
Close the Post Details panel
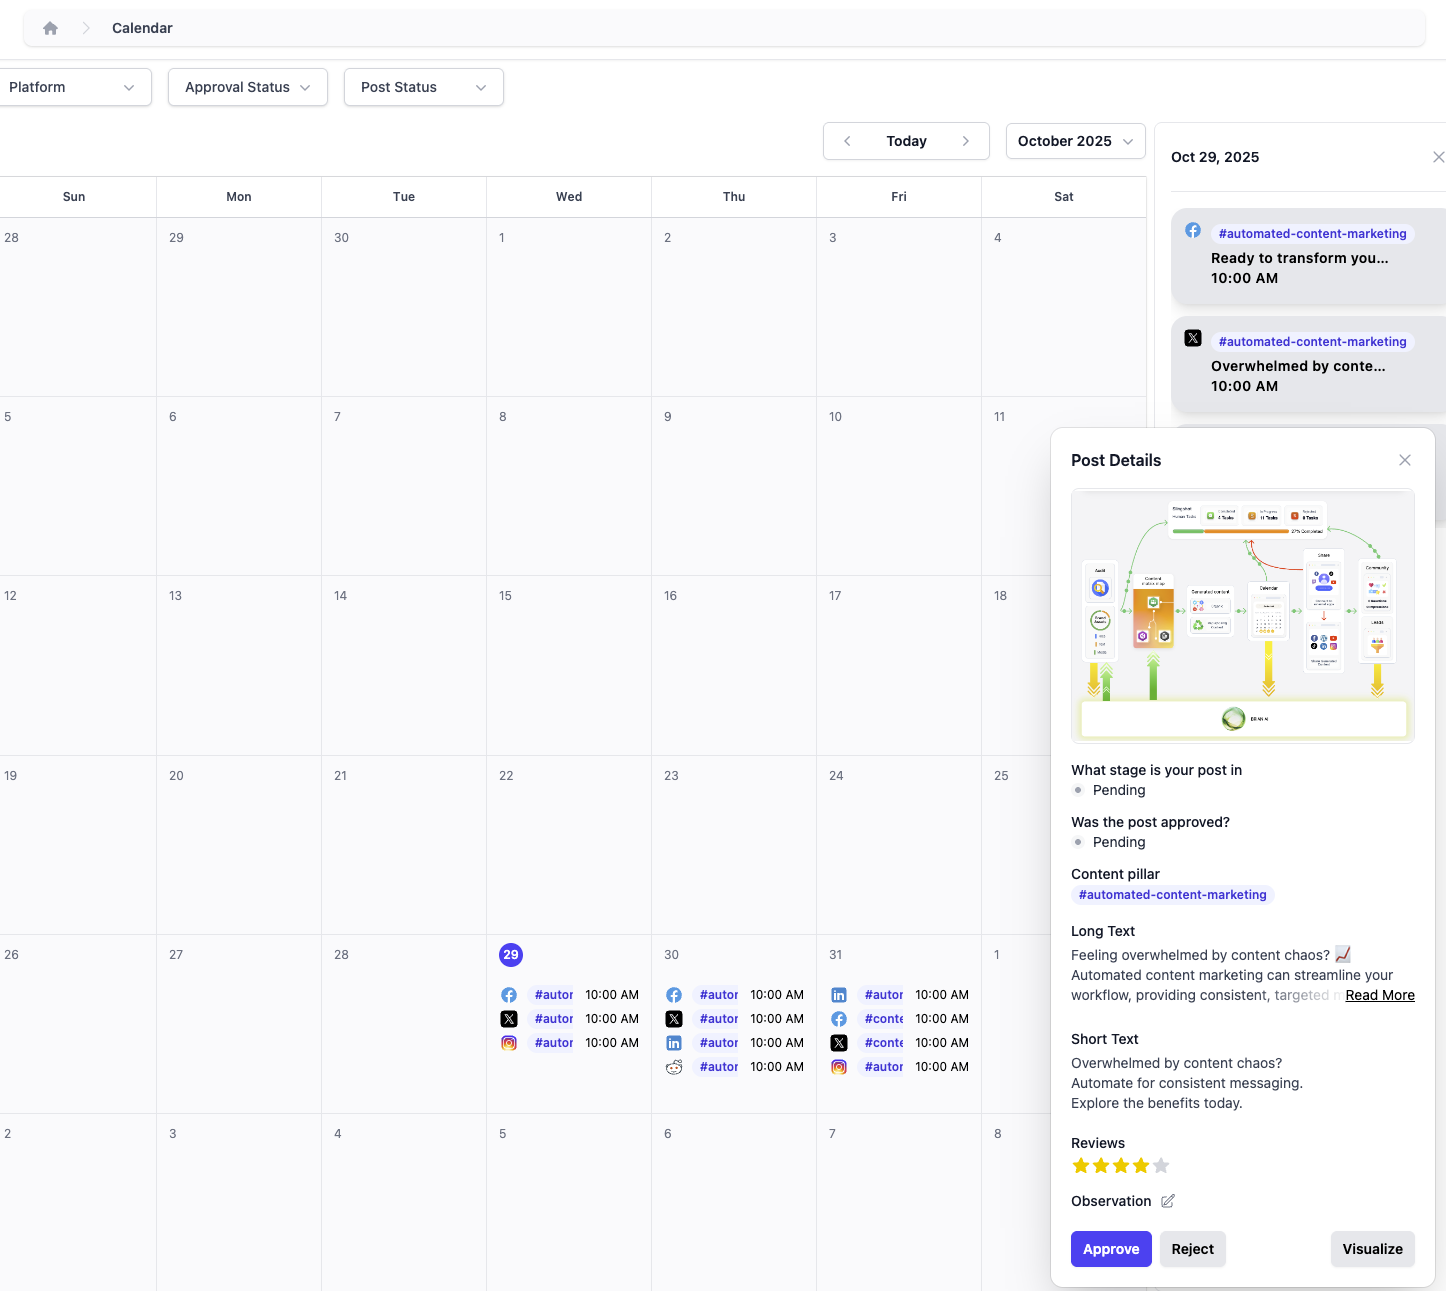click(1404, 460)
